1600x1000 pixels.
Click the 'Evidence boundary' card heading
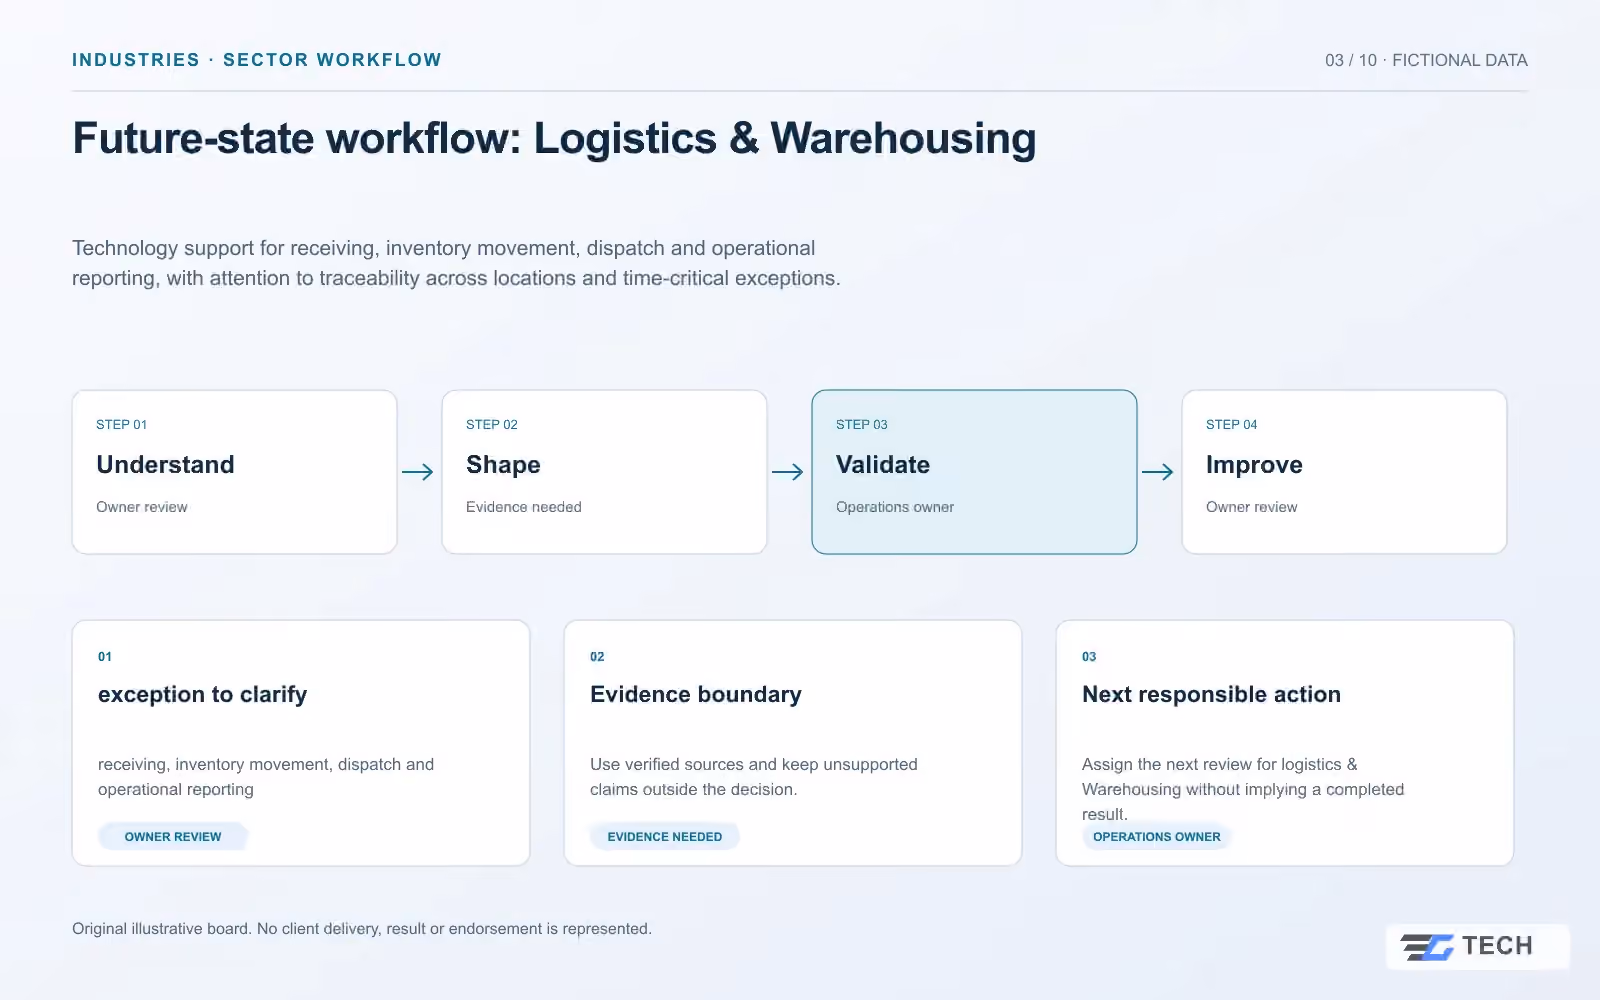click(696, 694)
